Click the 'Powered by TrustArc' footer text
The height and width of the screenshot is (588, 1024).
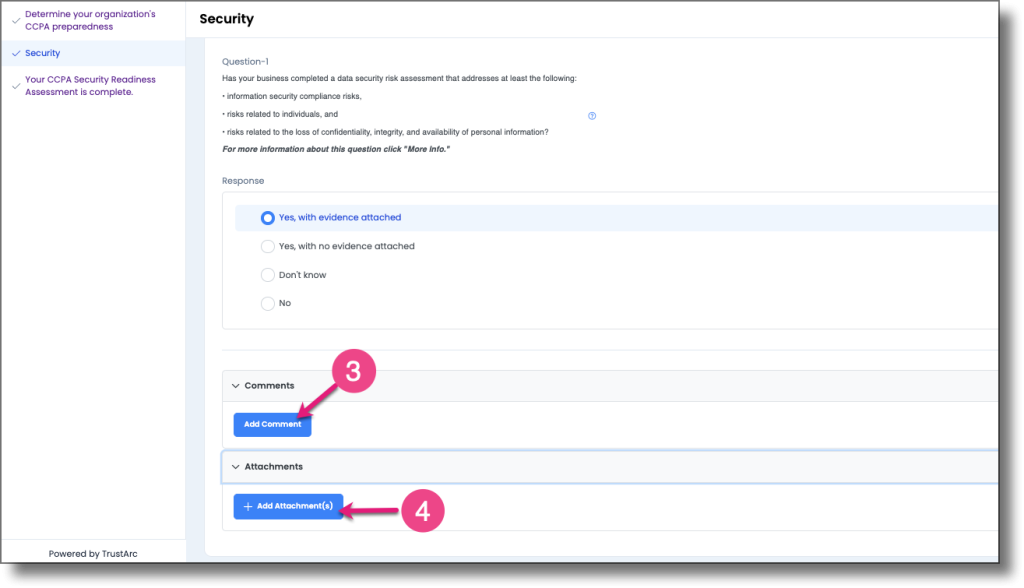click(93, 554)
